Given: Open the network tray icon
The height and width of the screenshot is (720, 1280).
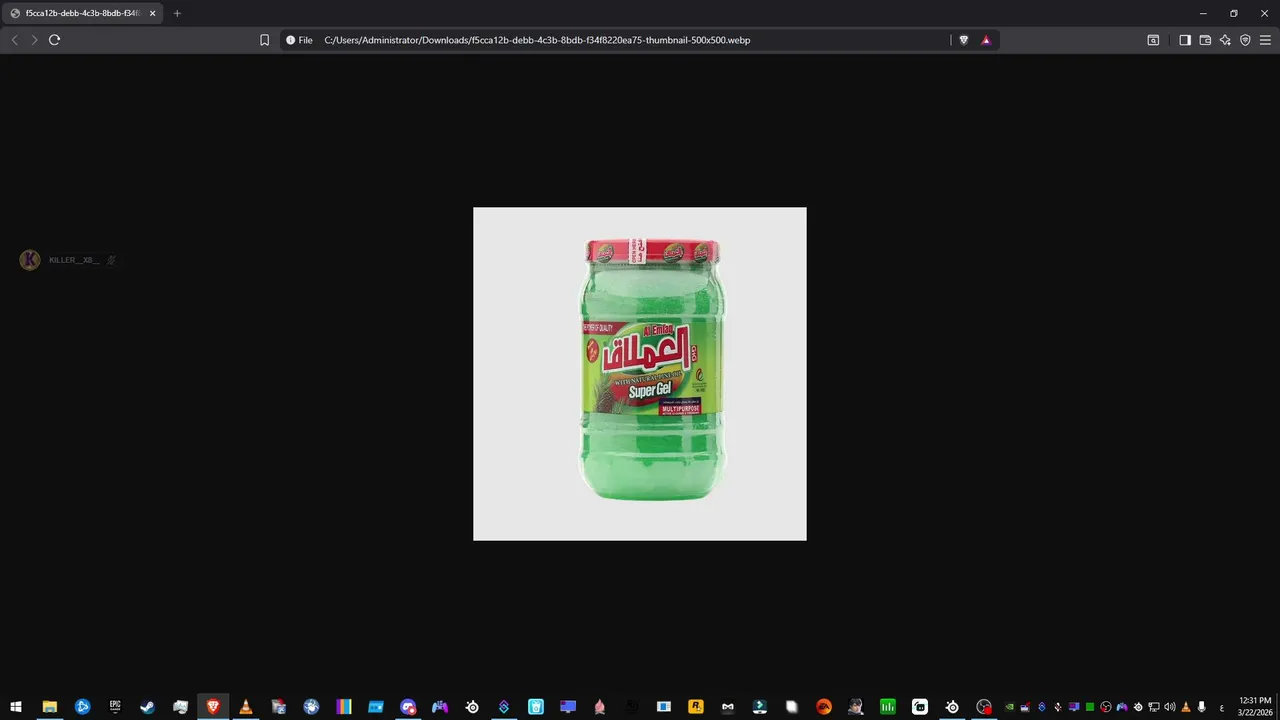Looking at the screenshot, I should click(1154, 707).
